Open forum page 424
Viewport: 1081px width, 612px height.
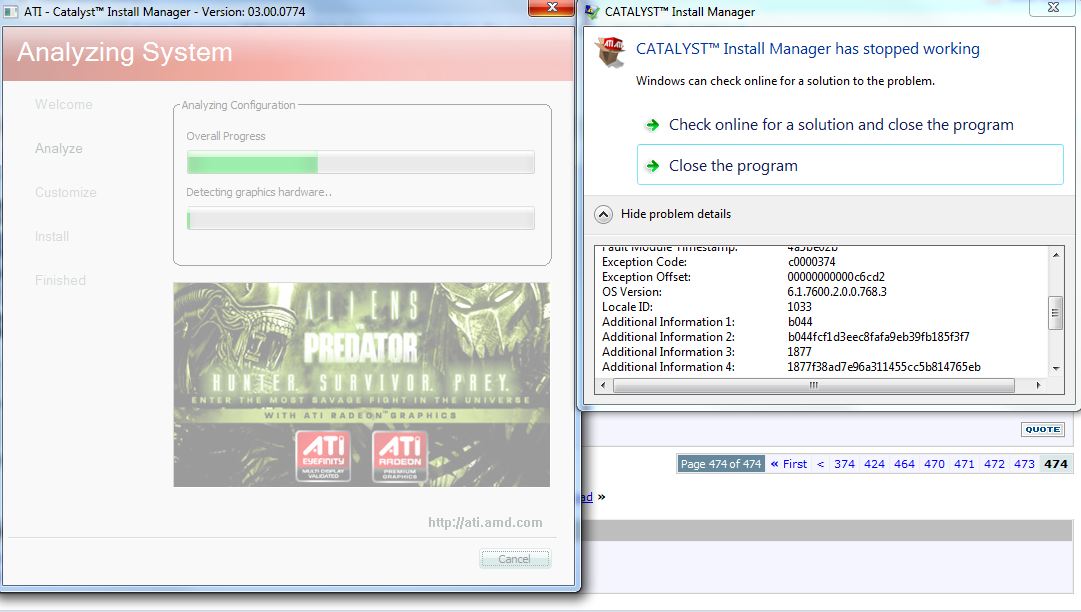[874, 464]
